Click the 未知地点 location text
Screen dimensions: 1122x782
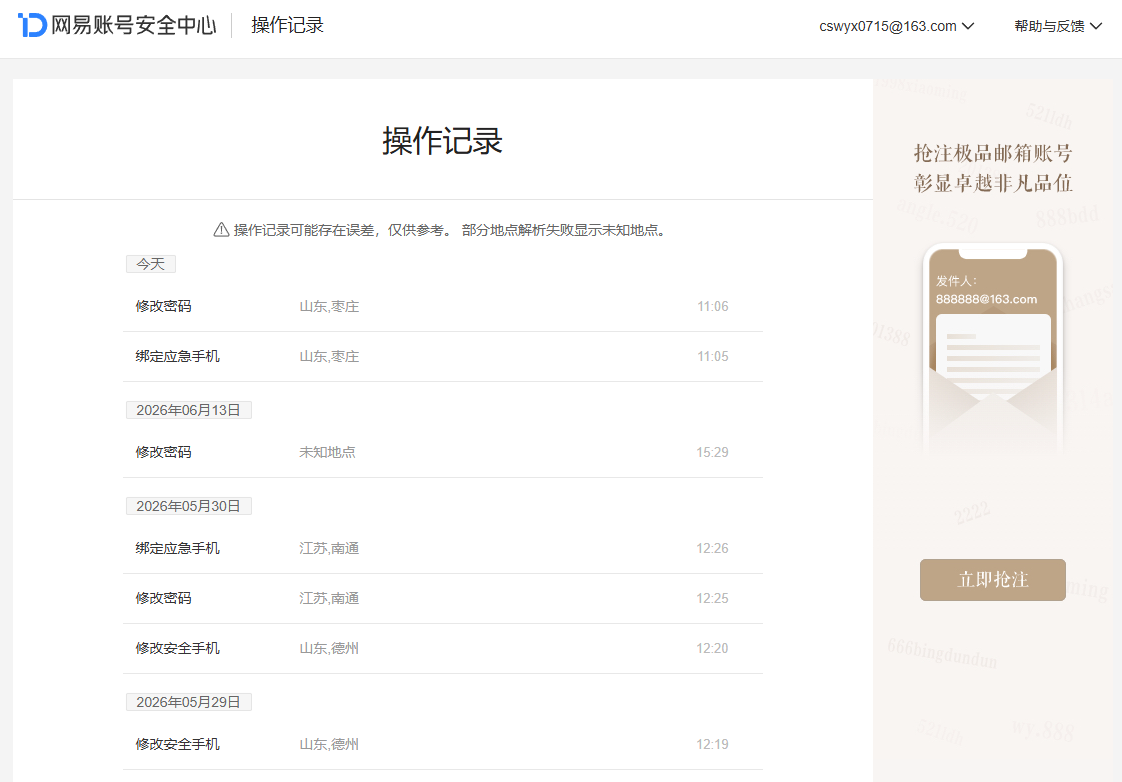tap(327, 452)
